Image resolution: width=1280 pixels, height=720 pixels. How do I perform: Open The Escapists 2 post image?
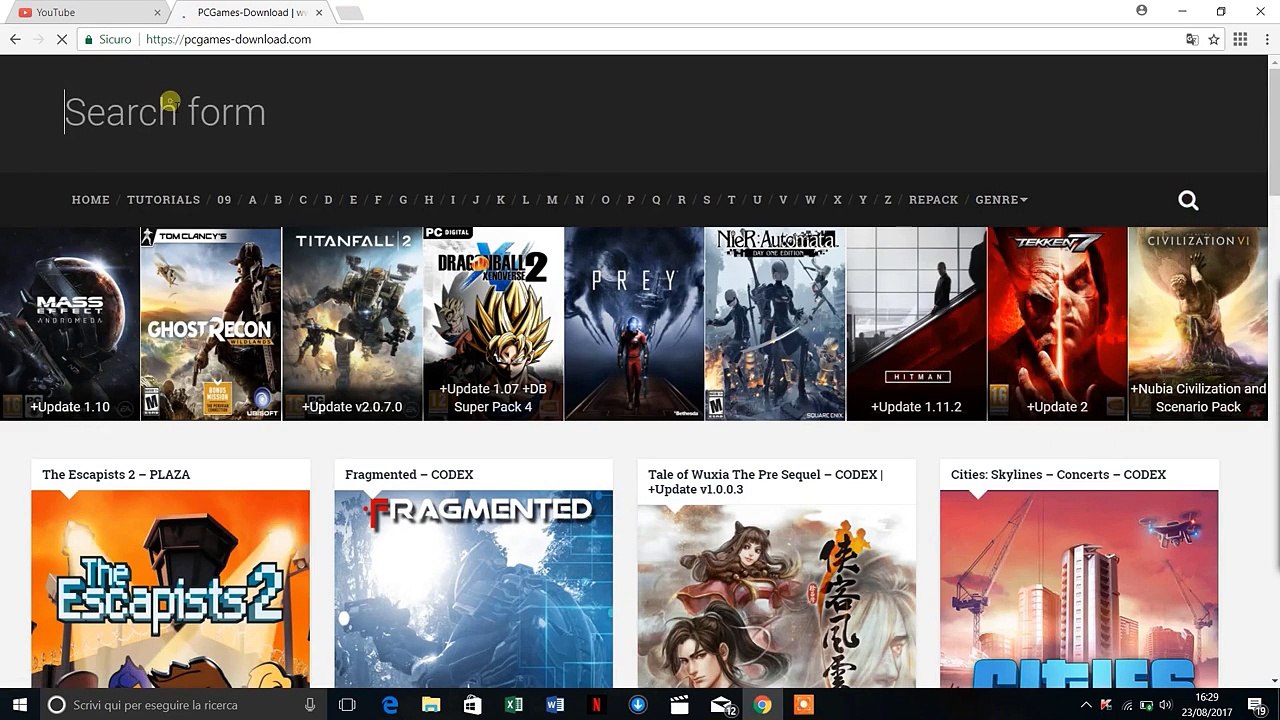tap(171, 588)
